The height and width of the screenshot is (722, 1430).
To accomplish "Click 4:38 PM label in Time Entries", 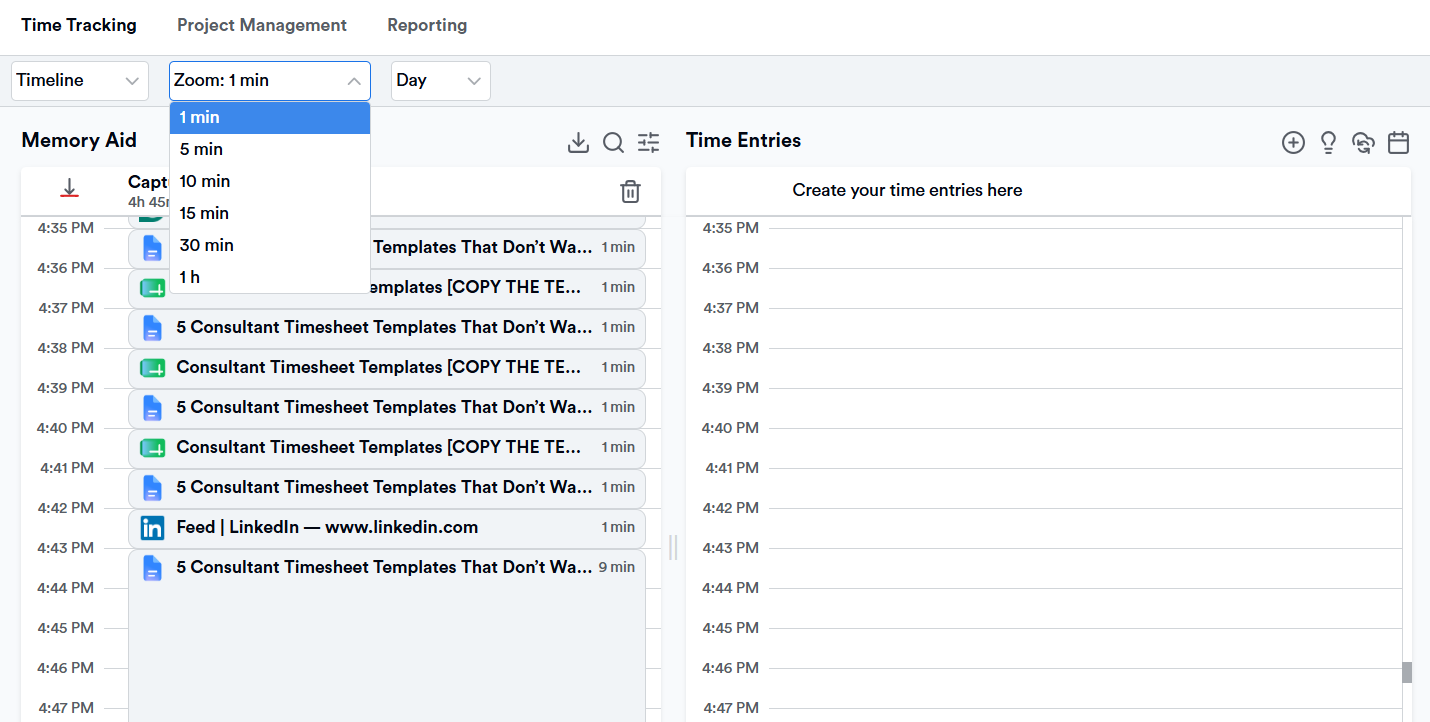I will click(x=731, y=348).
